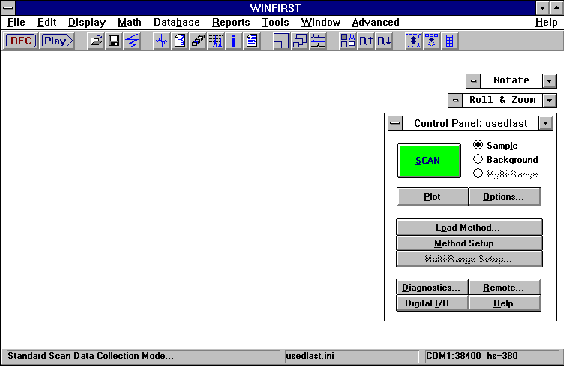The width and height of the screenshot is (564, 366).
Task: Open the Reports menu
Action: [231, 22]
